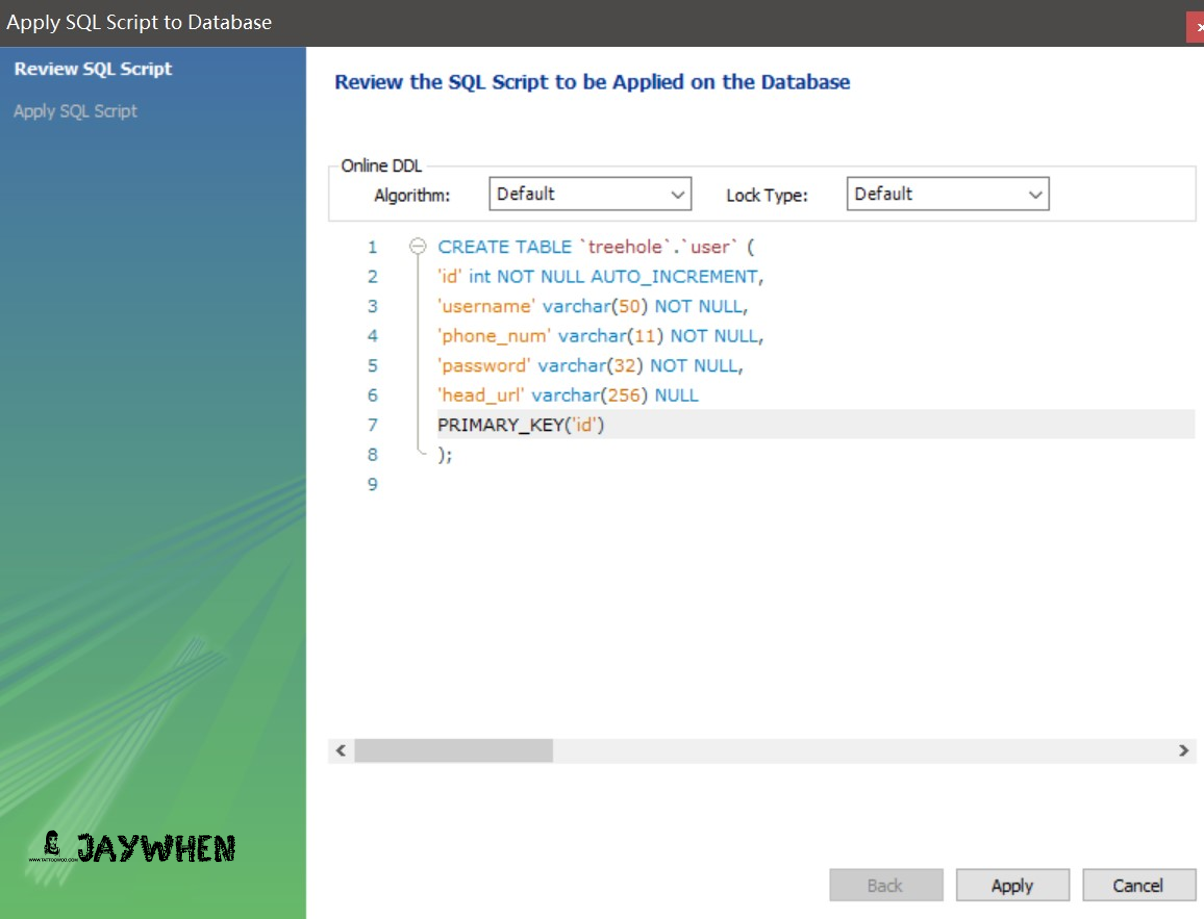Click the Online DDL group label
The width and height of the screenshot is (1204, 919).
click(x=381, y=166)
